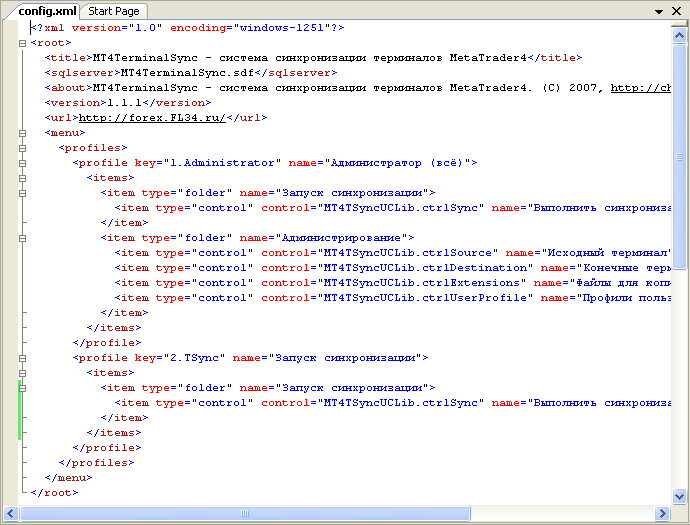This screenshot has width=690, height=525.
Task: Collapse the Администрирование folder item
Action: [22, 238]
